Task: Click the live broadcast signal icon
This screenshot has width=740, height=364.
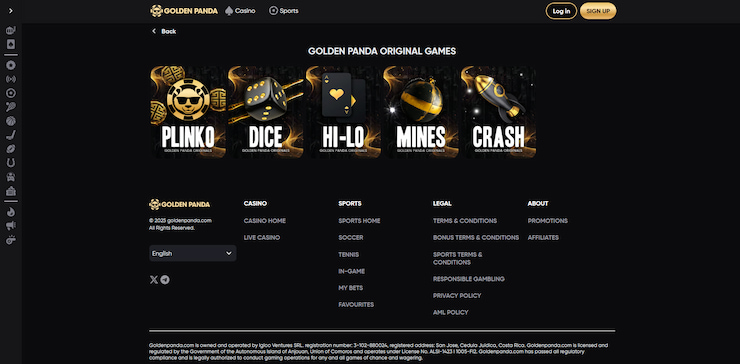Action: point(11,79)
